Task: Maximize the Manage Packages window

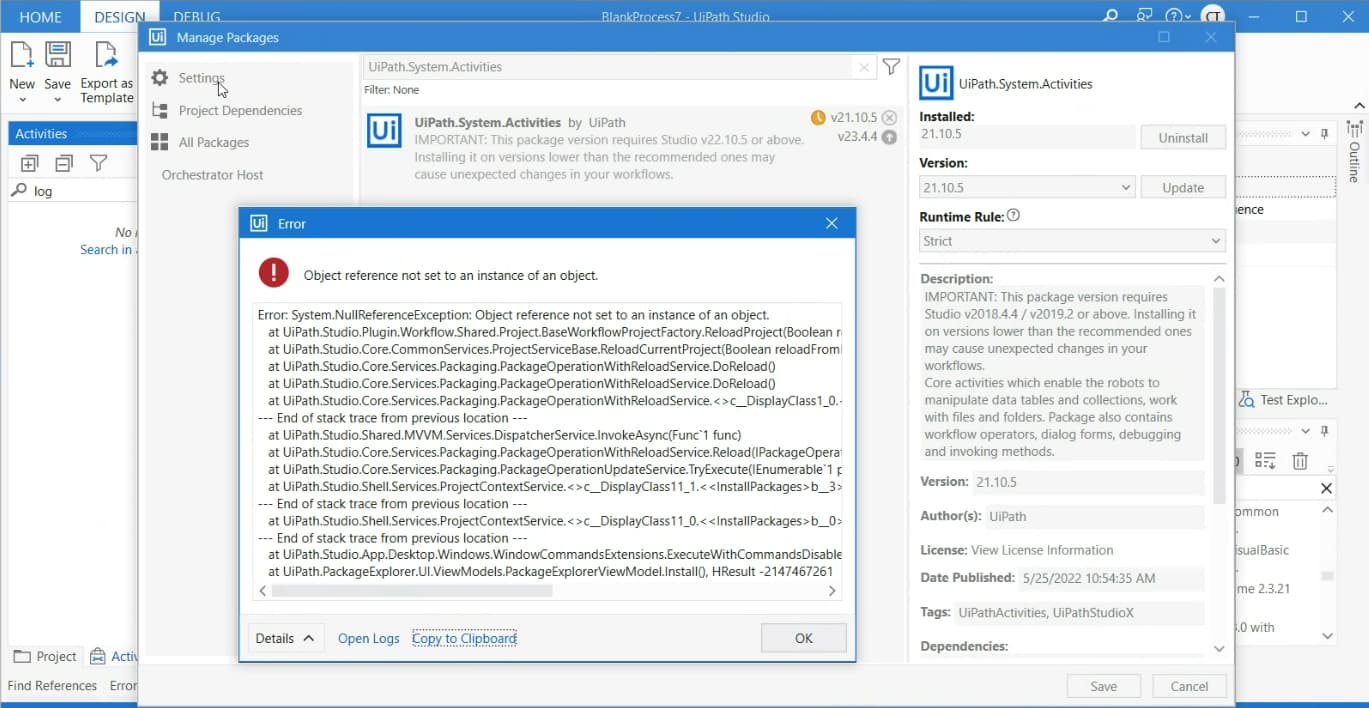Action: (x=1163, y=37)
